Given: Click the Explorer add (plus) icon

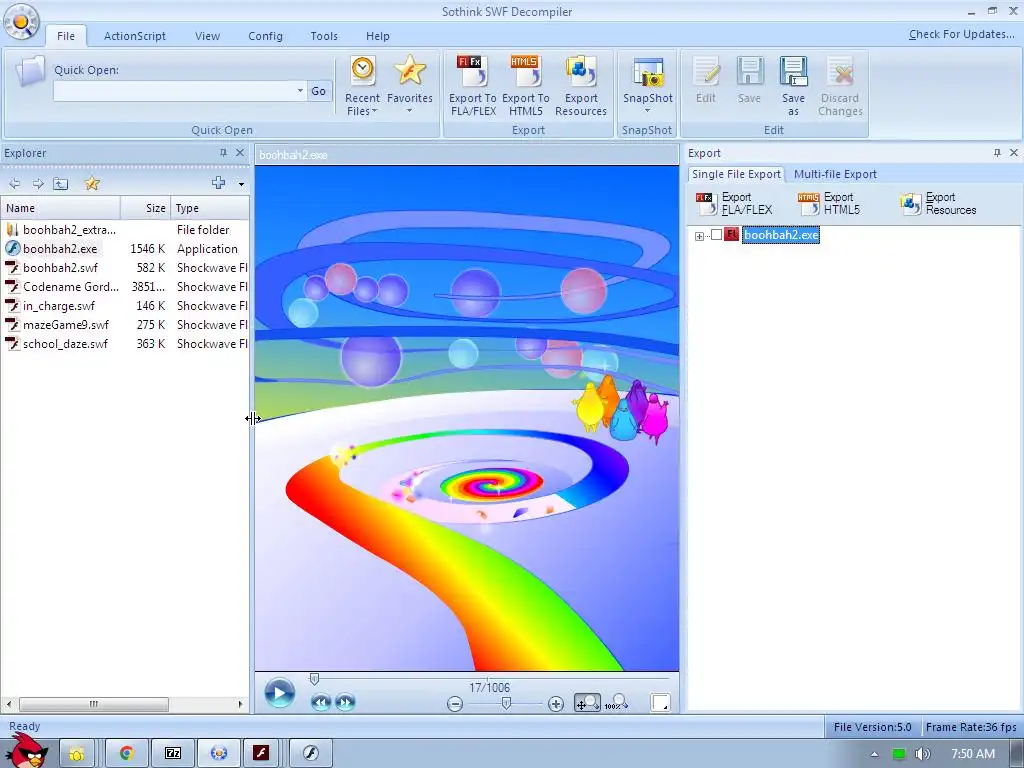Looking at the screenshot, I should pos(218,184).
